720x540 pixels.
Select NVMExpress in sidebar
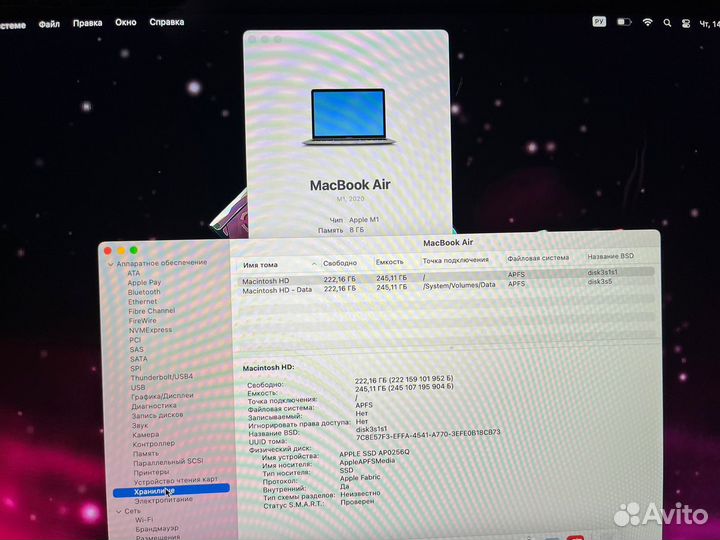coord(150,330)
